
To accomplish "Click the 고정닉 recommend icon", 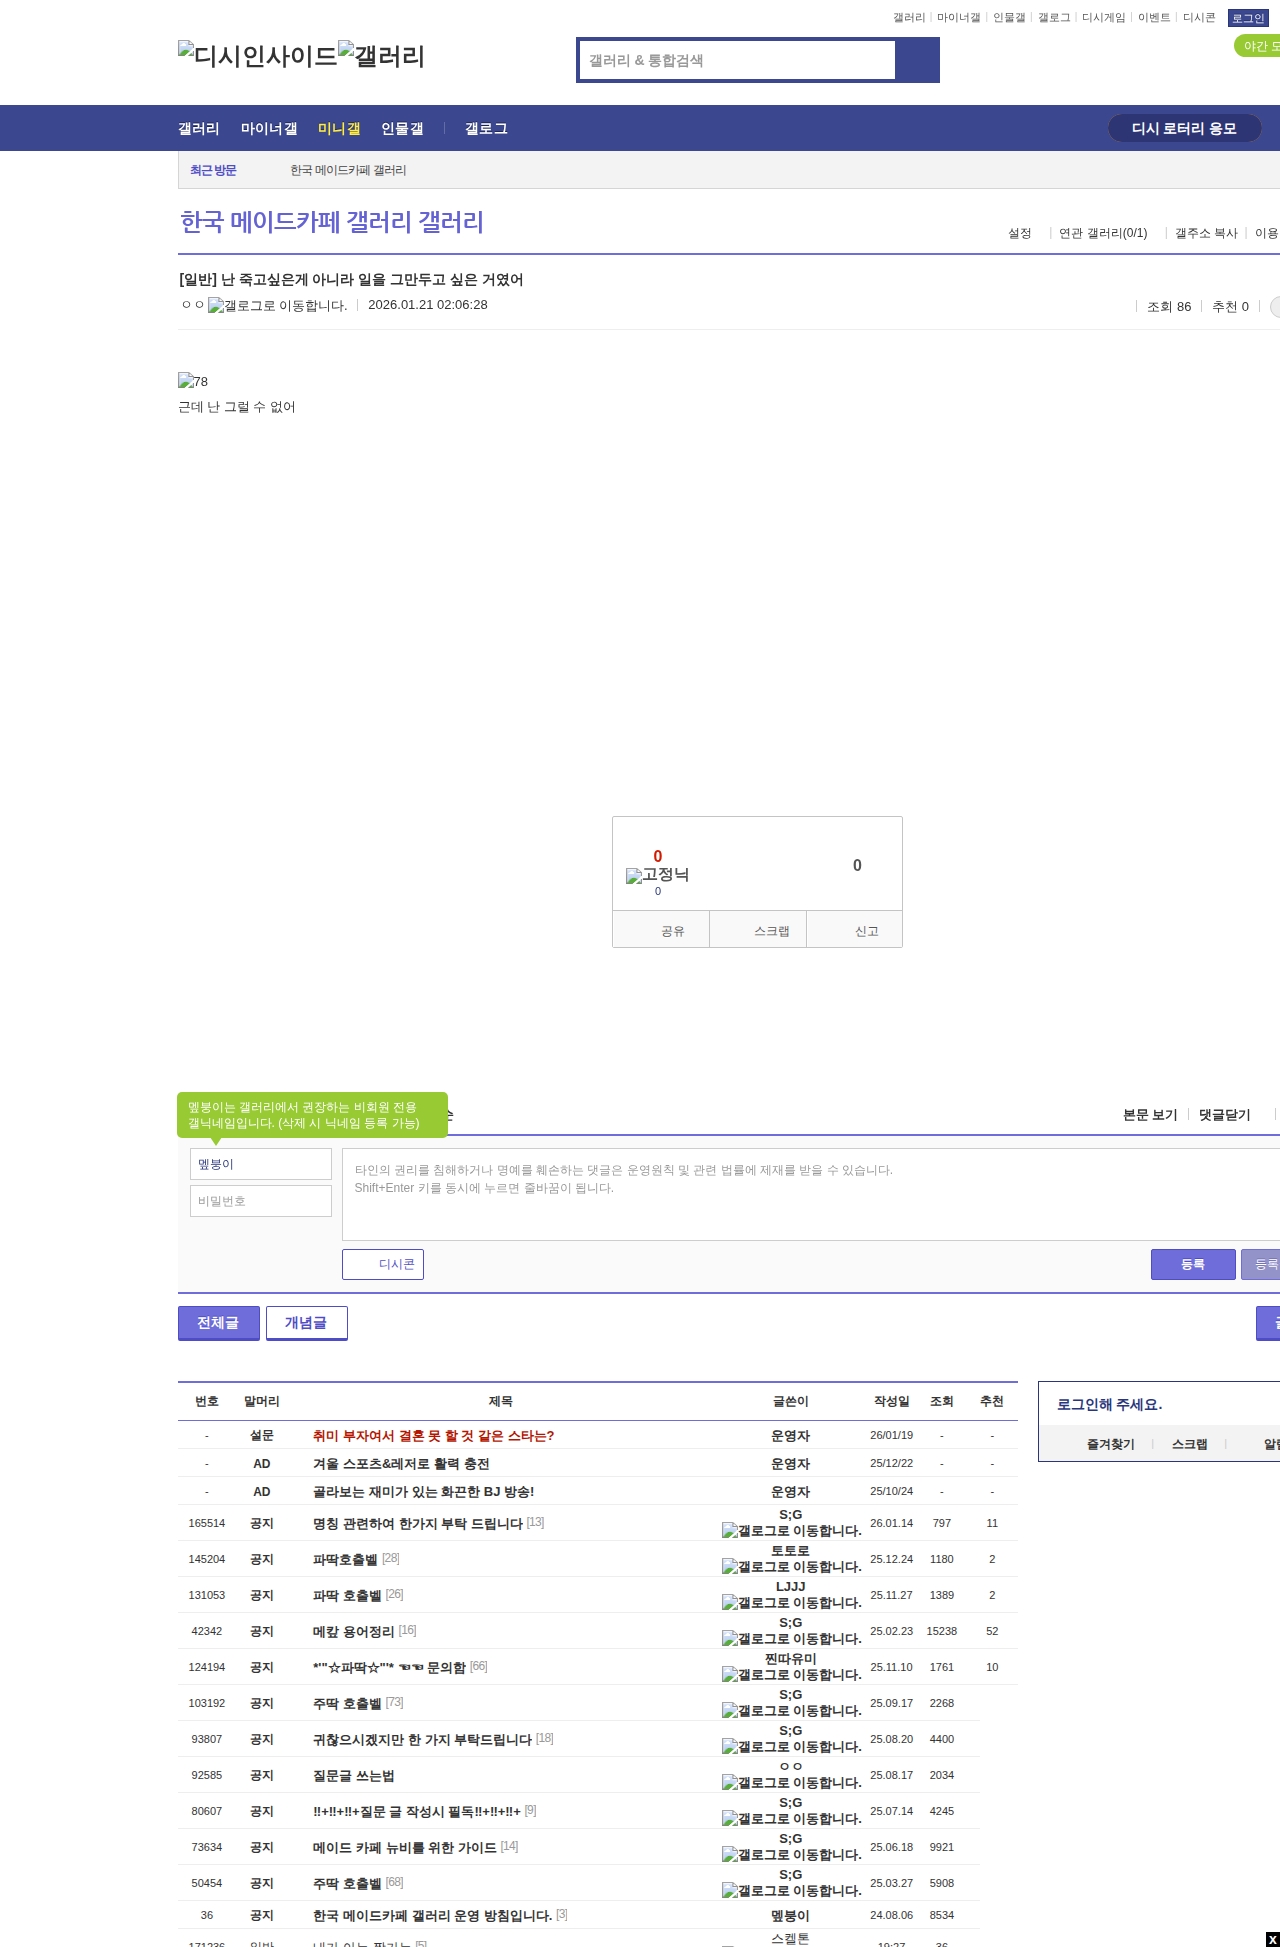I will point(657,875).
